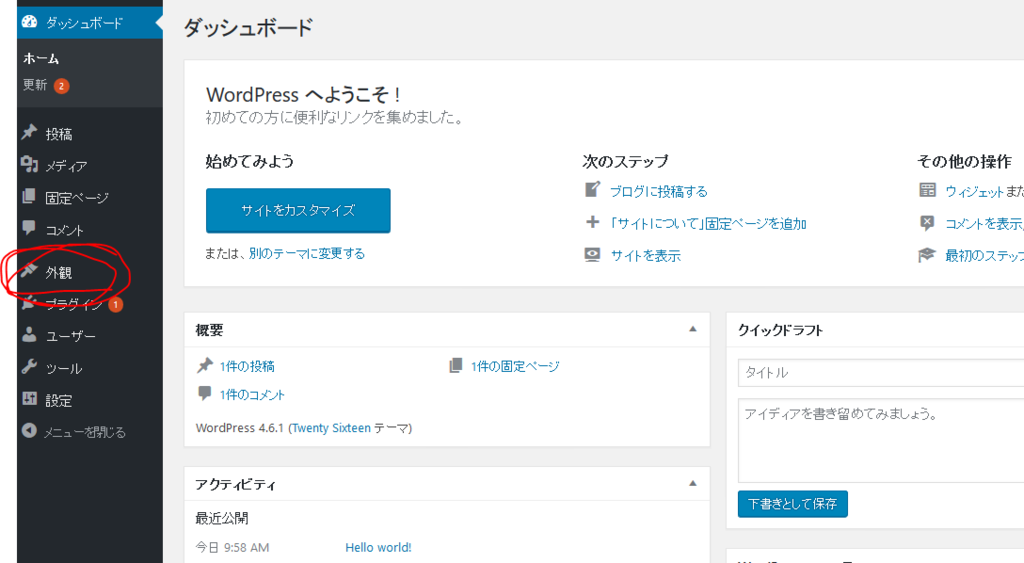The image size is (1024, 563).
Task: Click the media icon beside メディア
Action: coord(29,164)
